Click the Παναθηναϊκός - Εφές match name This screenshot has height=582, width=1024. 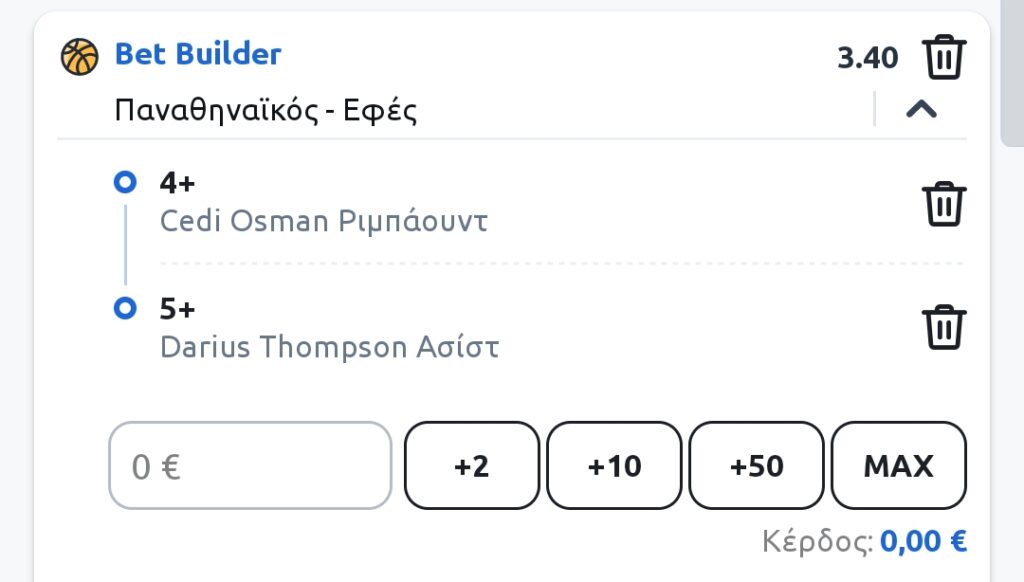coord(266,110)
